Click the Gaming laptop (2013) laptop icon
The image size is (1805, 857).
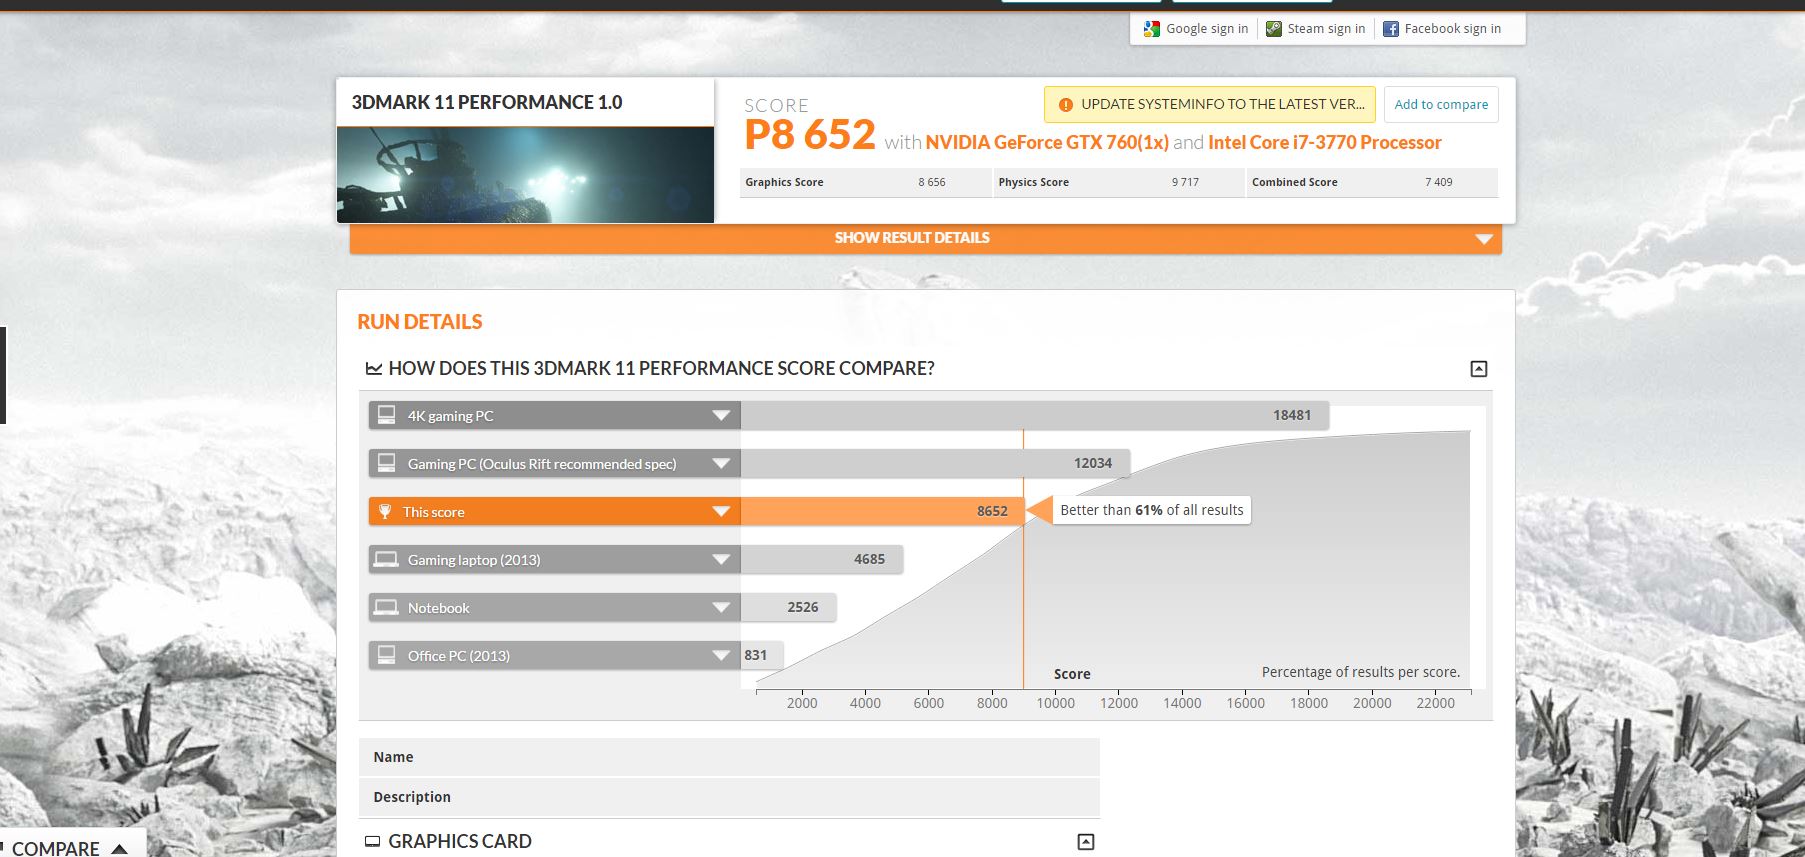coord(385,559)
